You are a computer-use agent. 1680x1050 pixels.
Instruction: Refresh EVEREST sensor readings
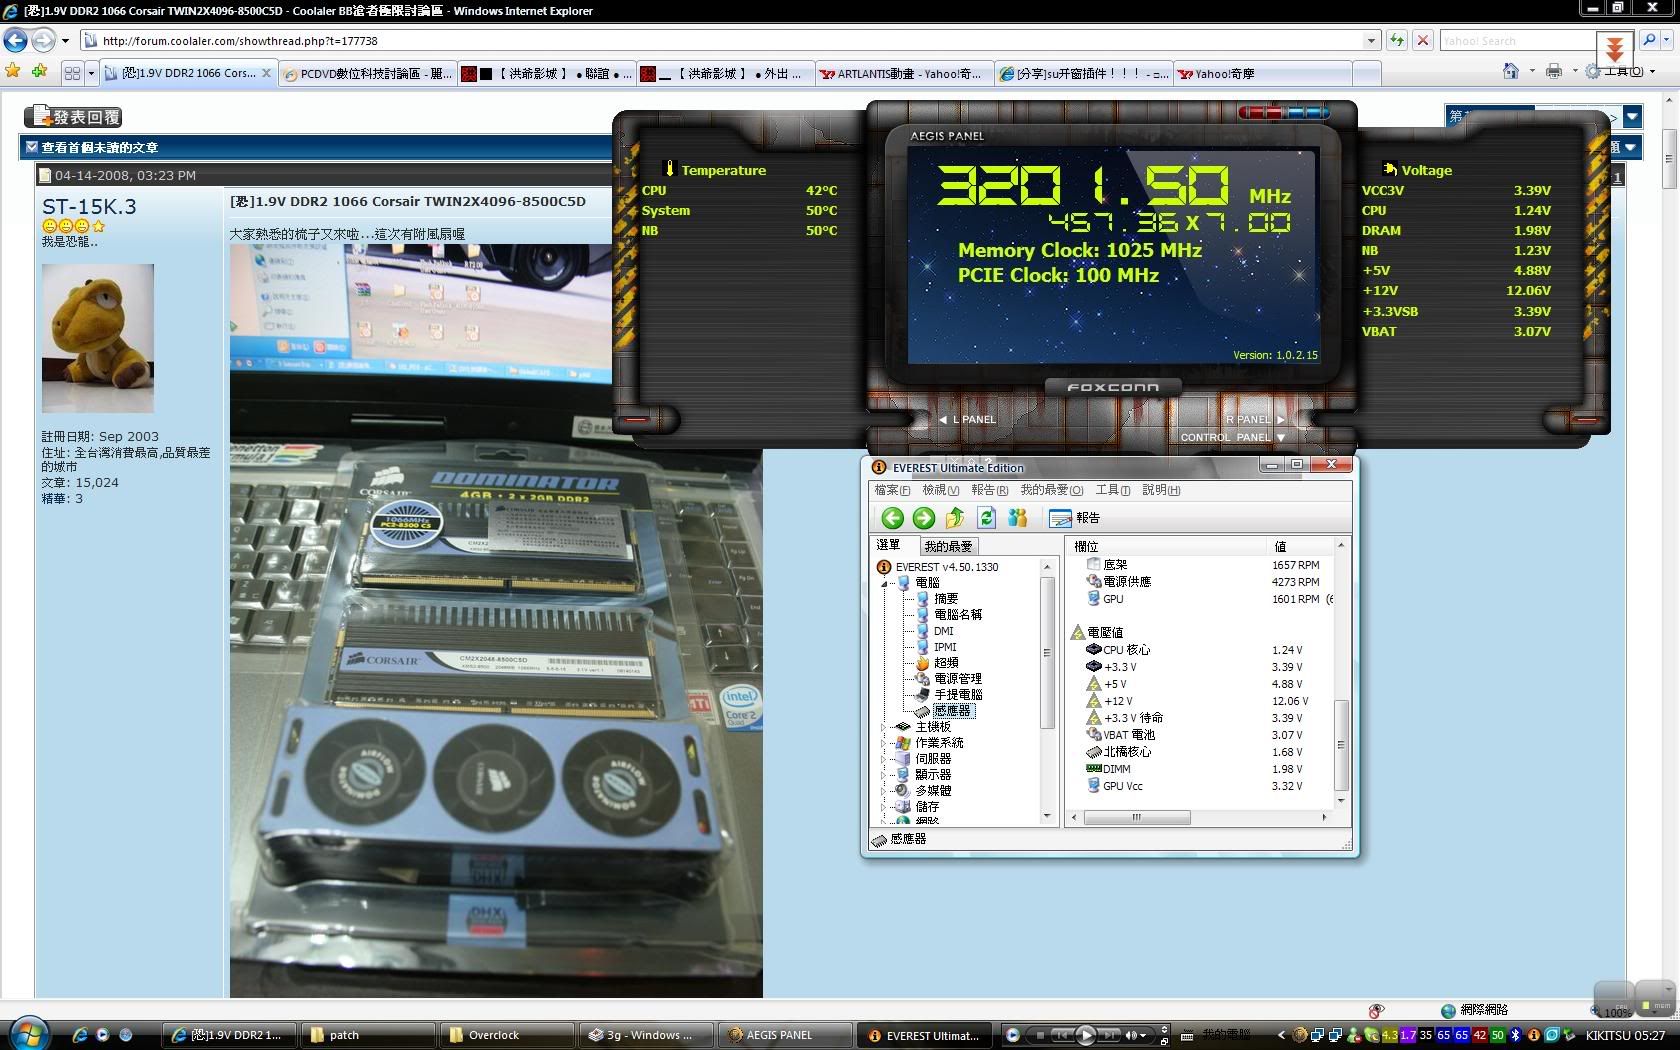coord(986,518)
